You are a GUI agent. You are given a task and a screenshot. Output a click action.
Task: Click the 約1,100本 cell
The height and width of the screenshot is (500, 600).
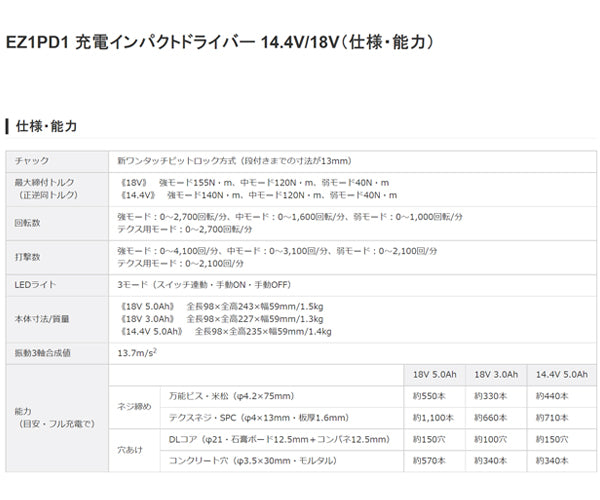coord(433,418)
